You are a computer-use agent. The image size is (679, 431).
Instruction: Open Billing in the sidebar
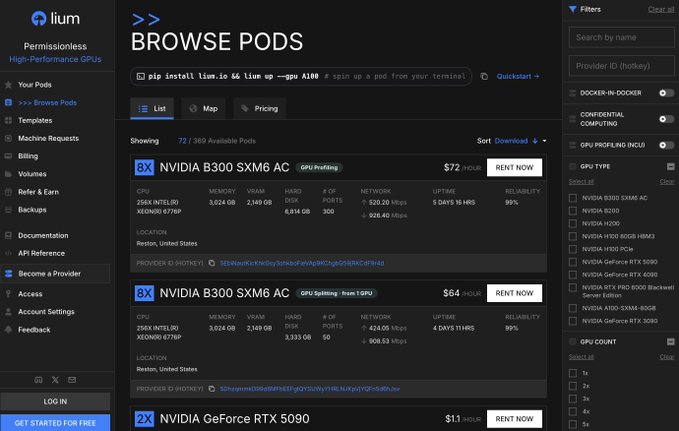28,156
